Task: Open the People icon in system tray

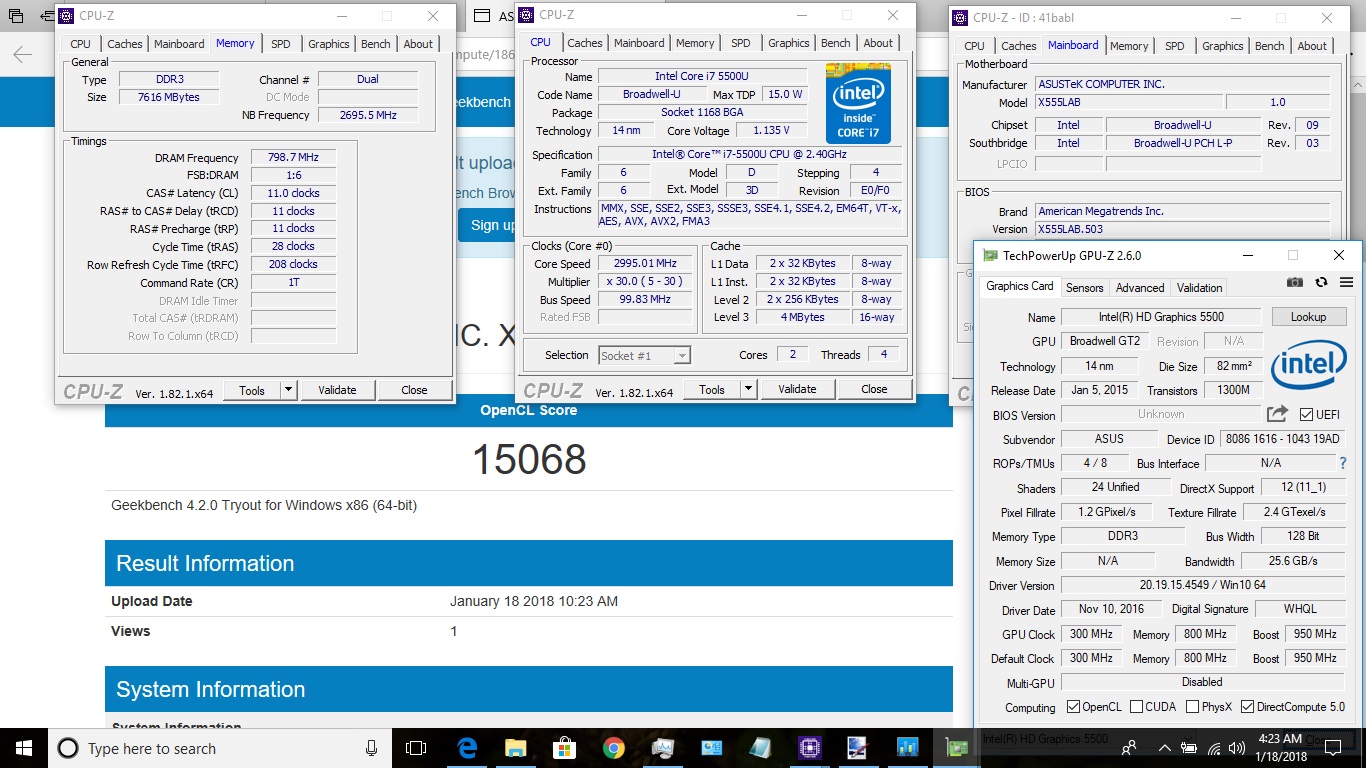Action: pyautogui.click(x=1129, y=748)
